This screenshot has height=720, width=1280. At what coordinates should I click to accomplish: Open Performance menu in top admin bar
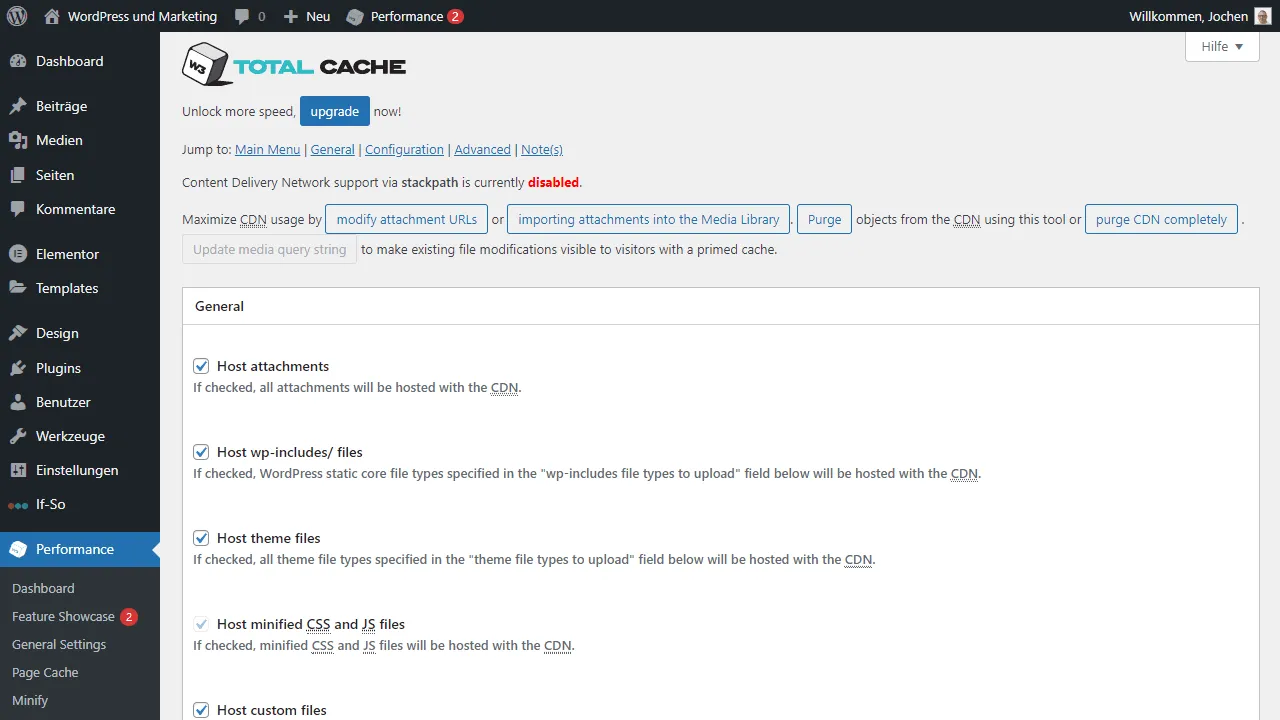coord(405,16)
